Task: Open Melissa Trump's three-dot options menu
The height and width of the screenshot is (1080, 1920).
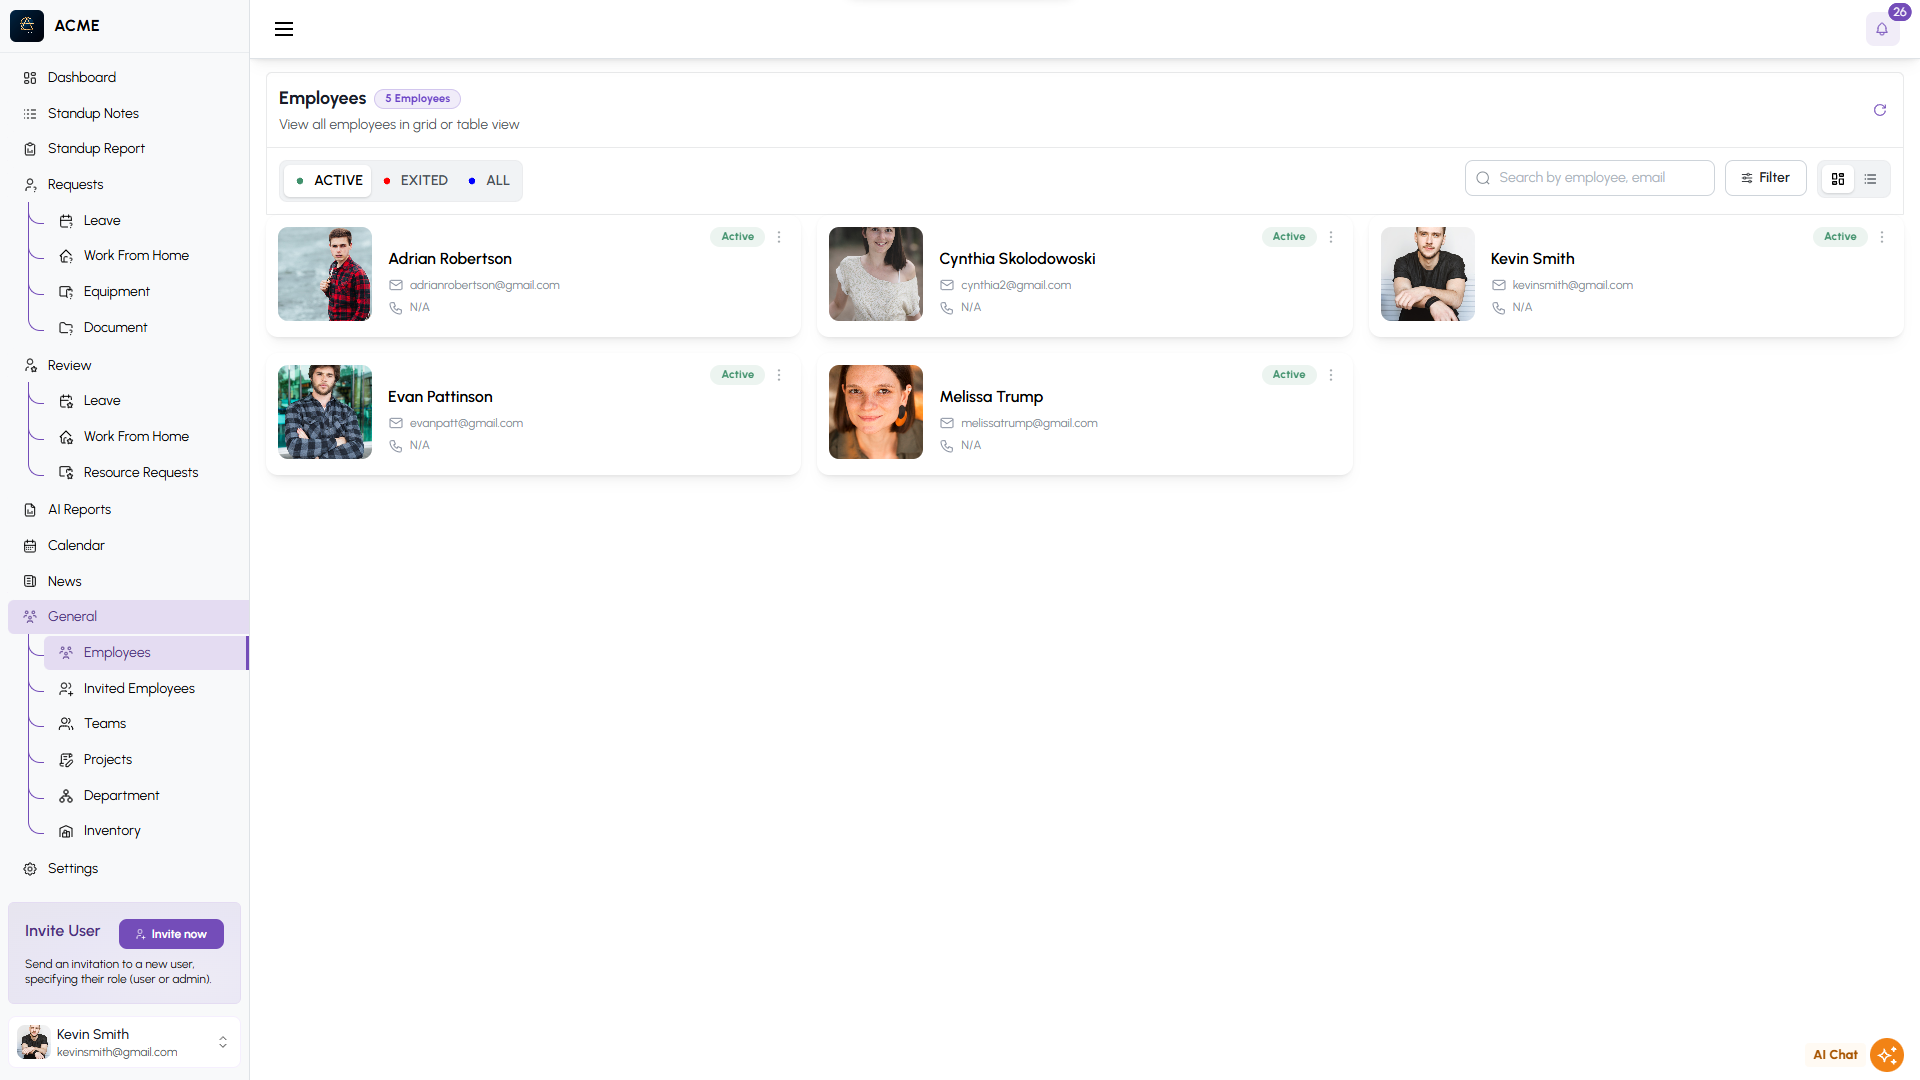Action: point(1331,375)
